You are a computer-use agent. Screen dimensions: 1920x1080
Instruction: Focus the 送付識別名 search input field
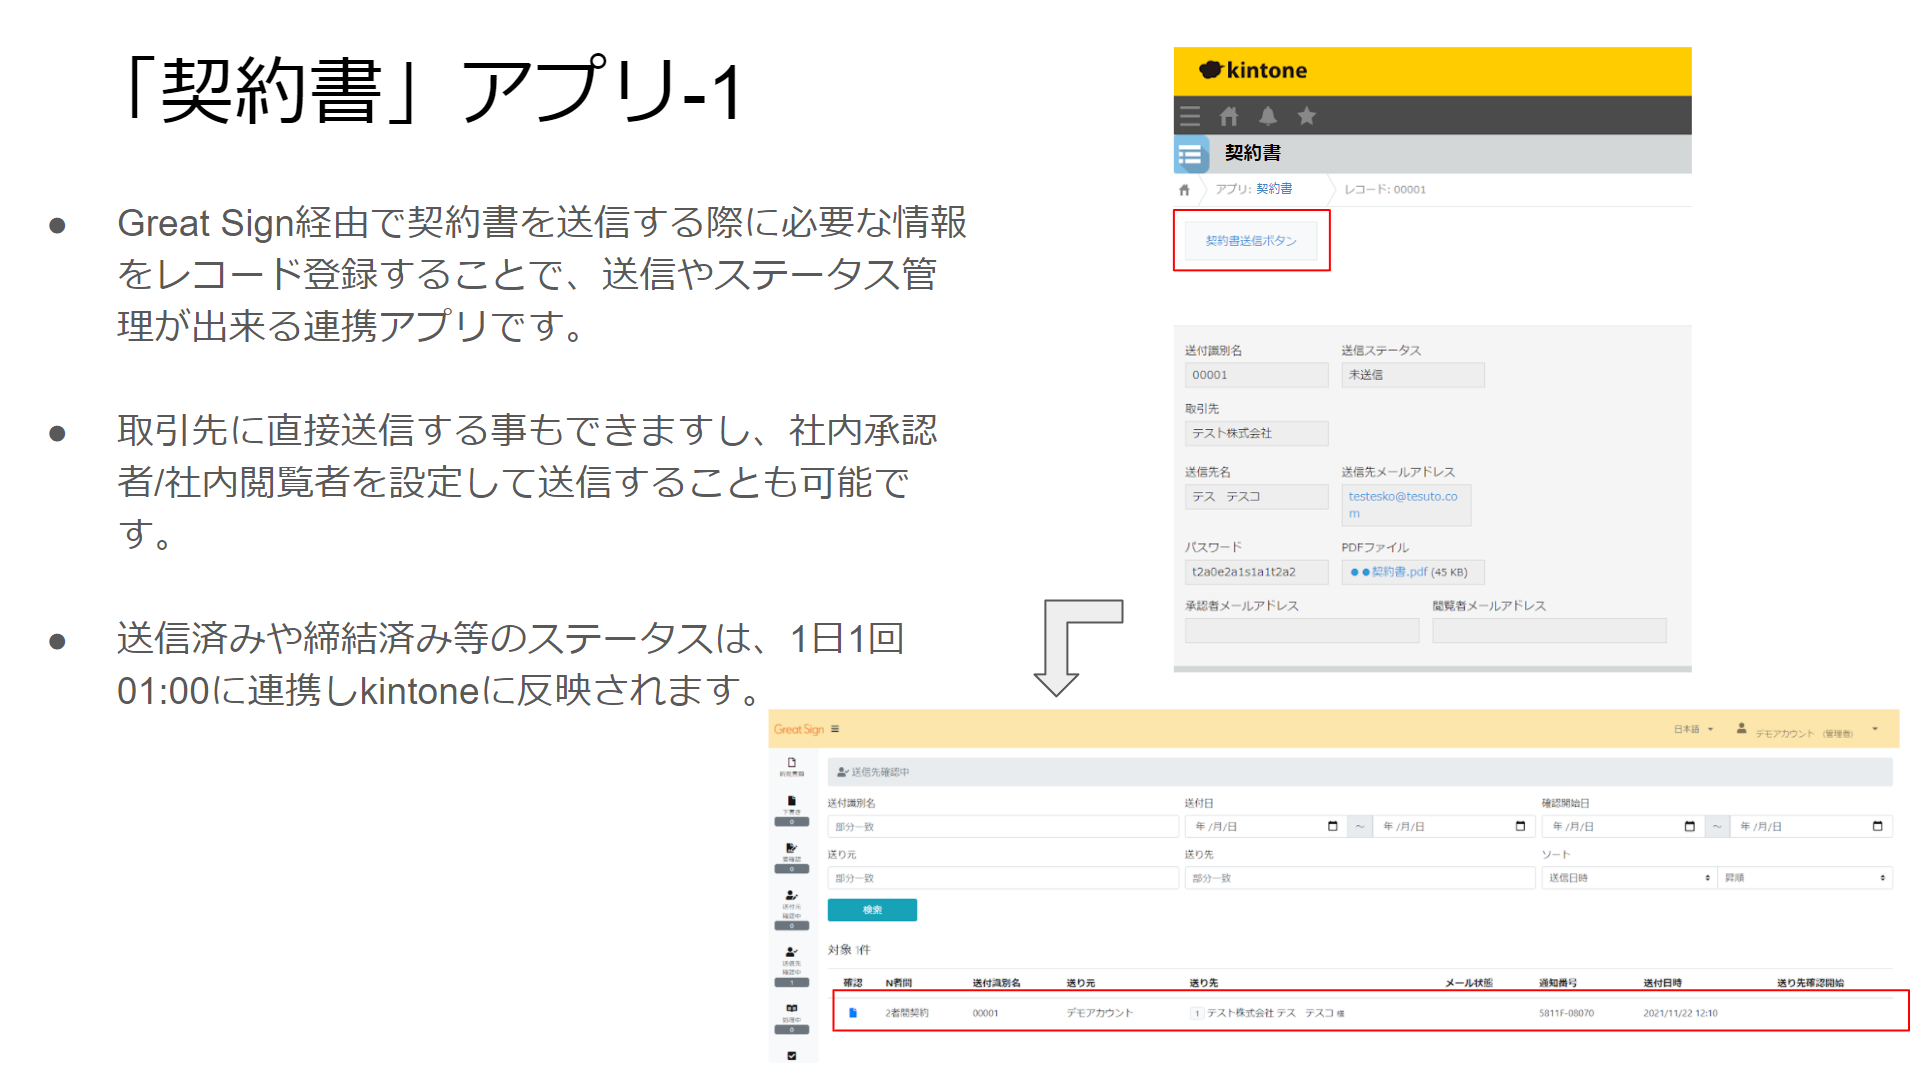pyautogui.click(x=1003, y=827)
